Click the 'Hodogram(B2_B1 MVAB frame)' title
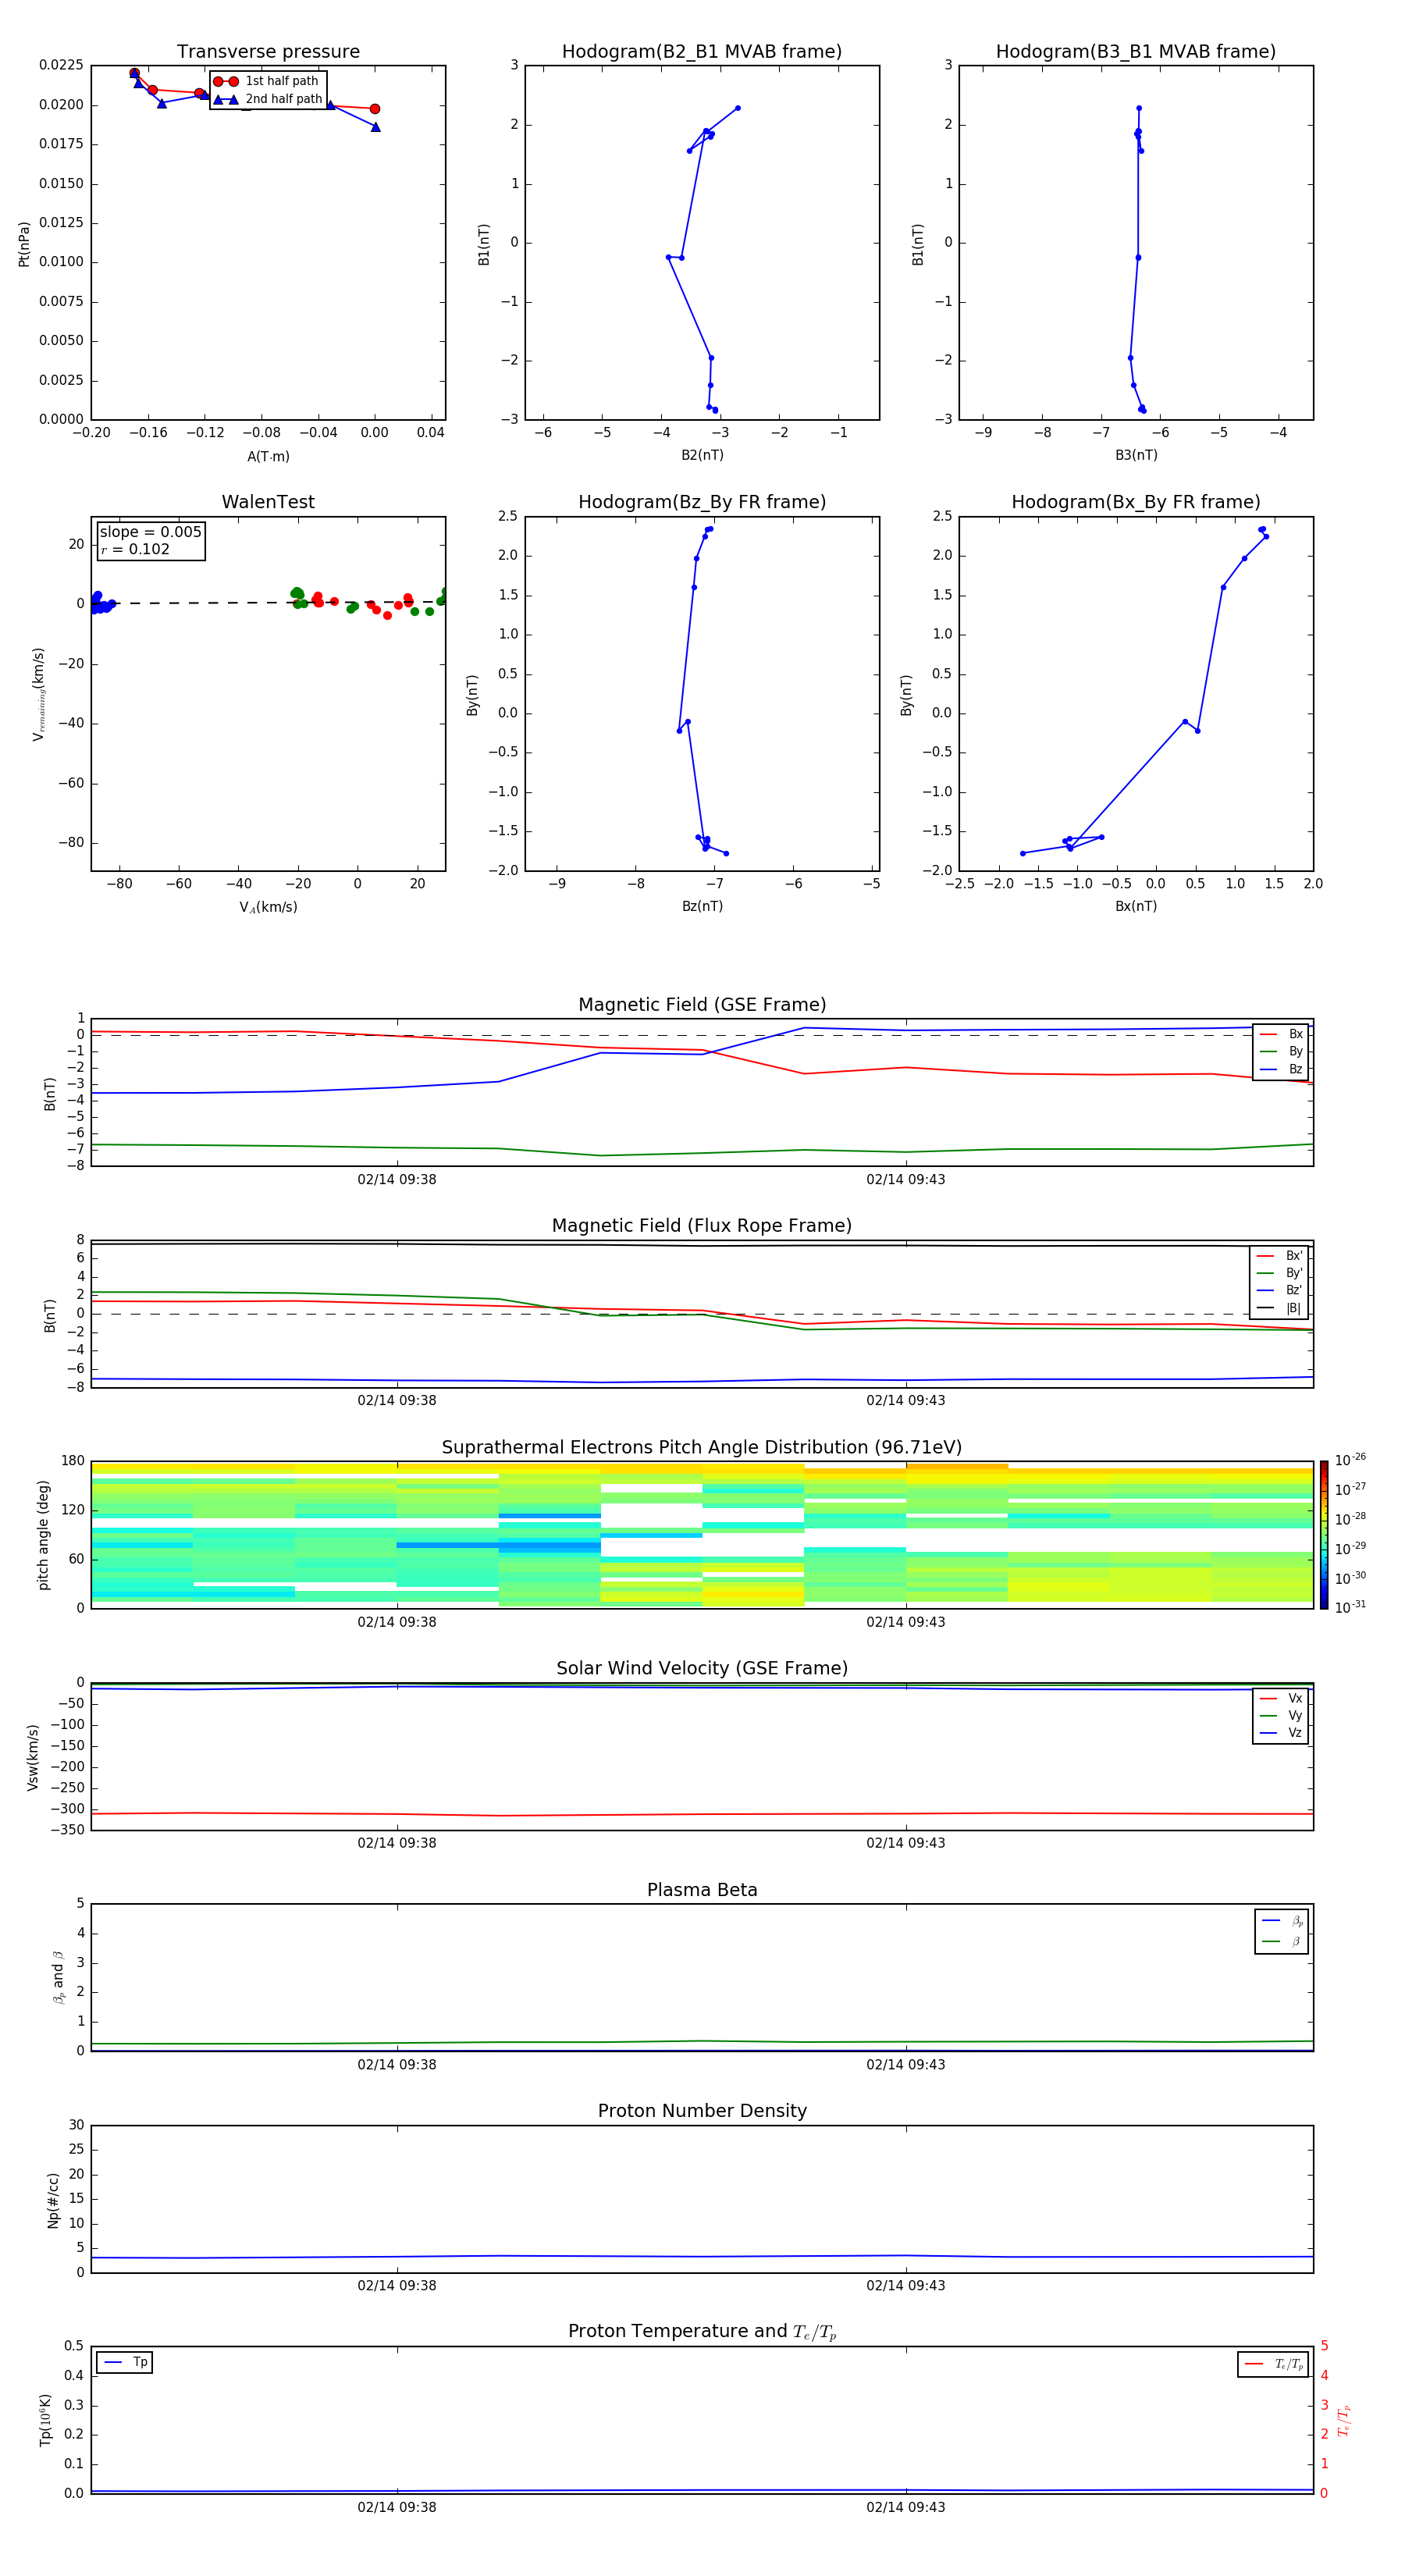Image resolution: width=1405 pixels, height=2576 pixels. pos(702,52)
